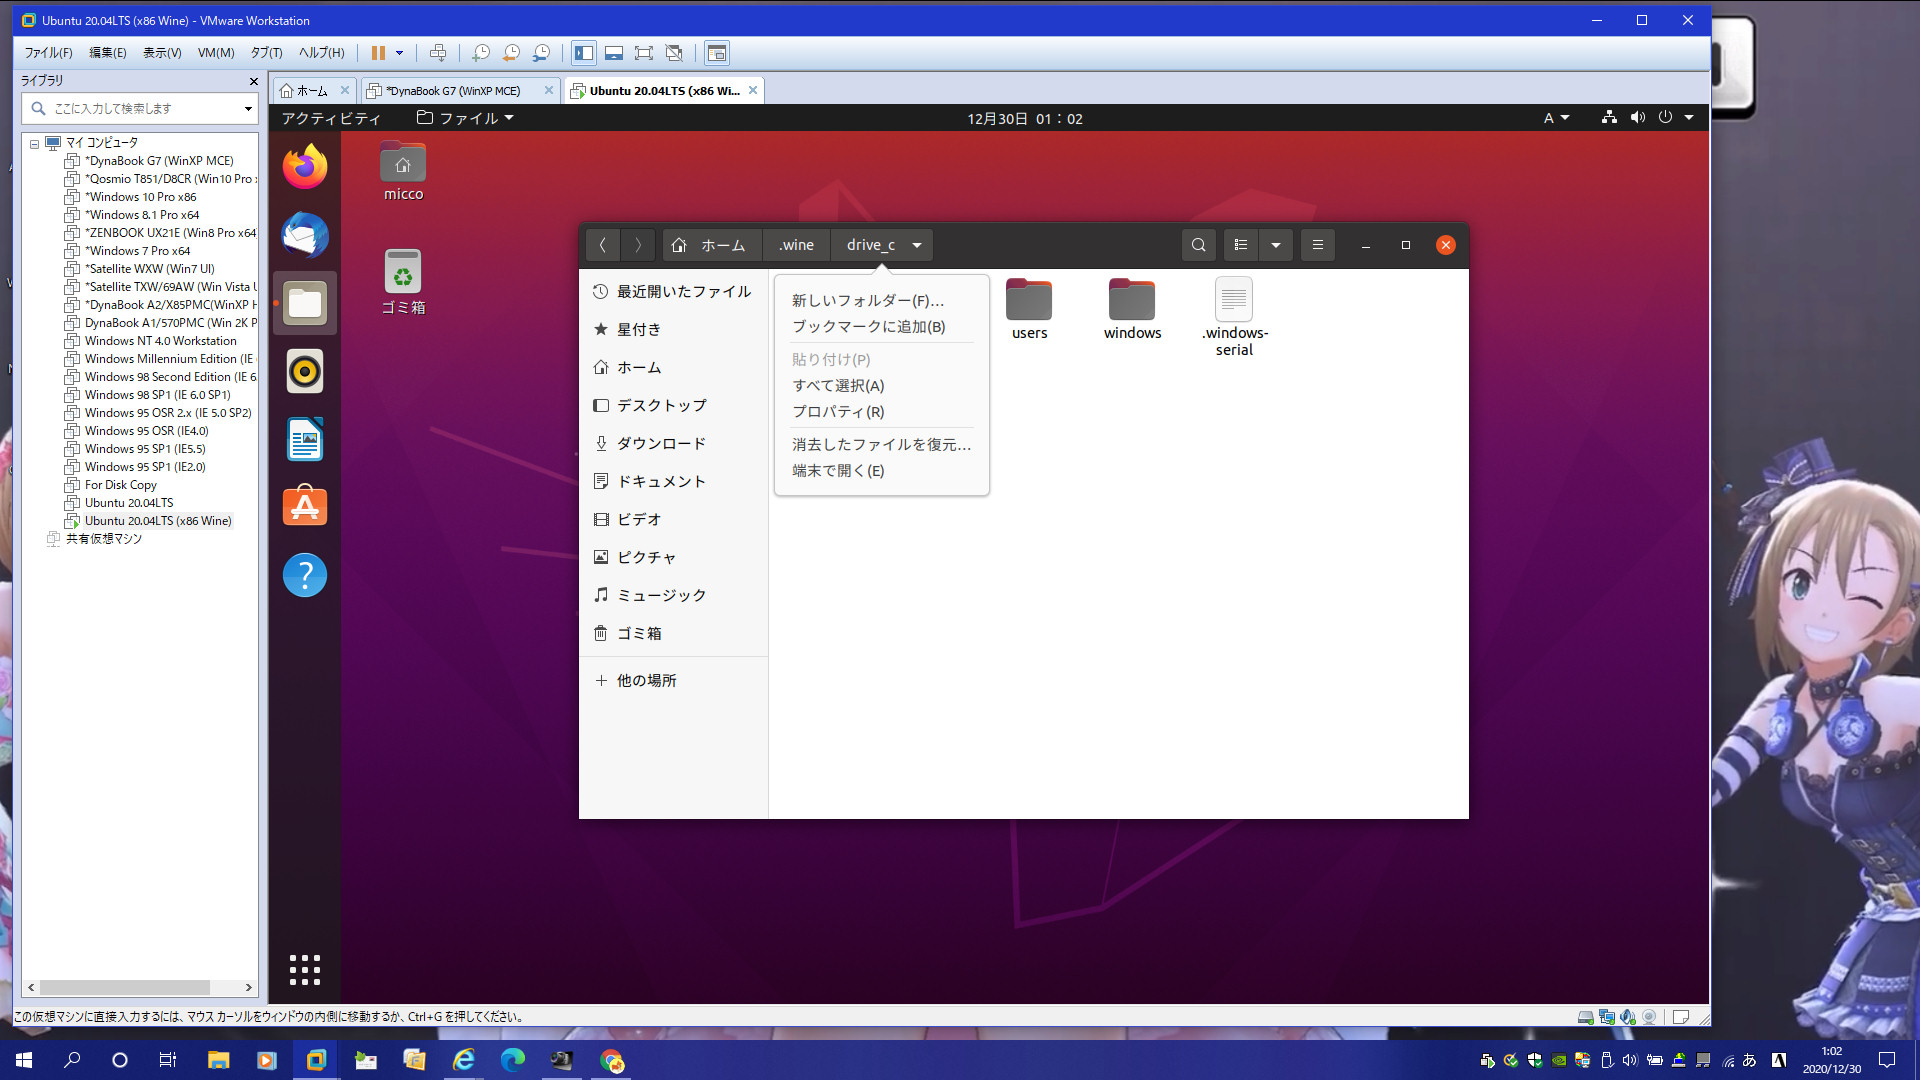Launch Thunderbird mail from the dock
1920x1080 pixels.
[x=305, y=235]
